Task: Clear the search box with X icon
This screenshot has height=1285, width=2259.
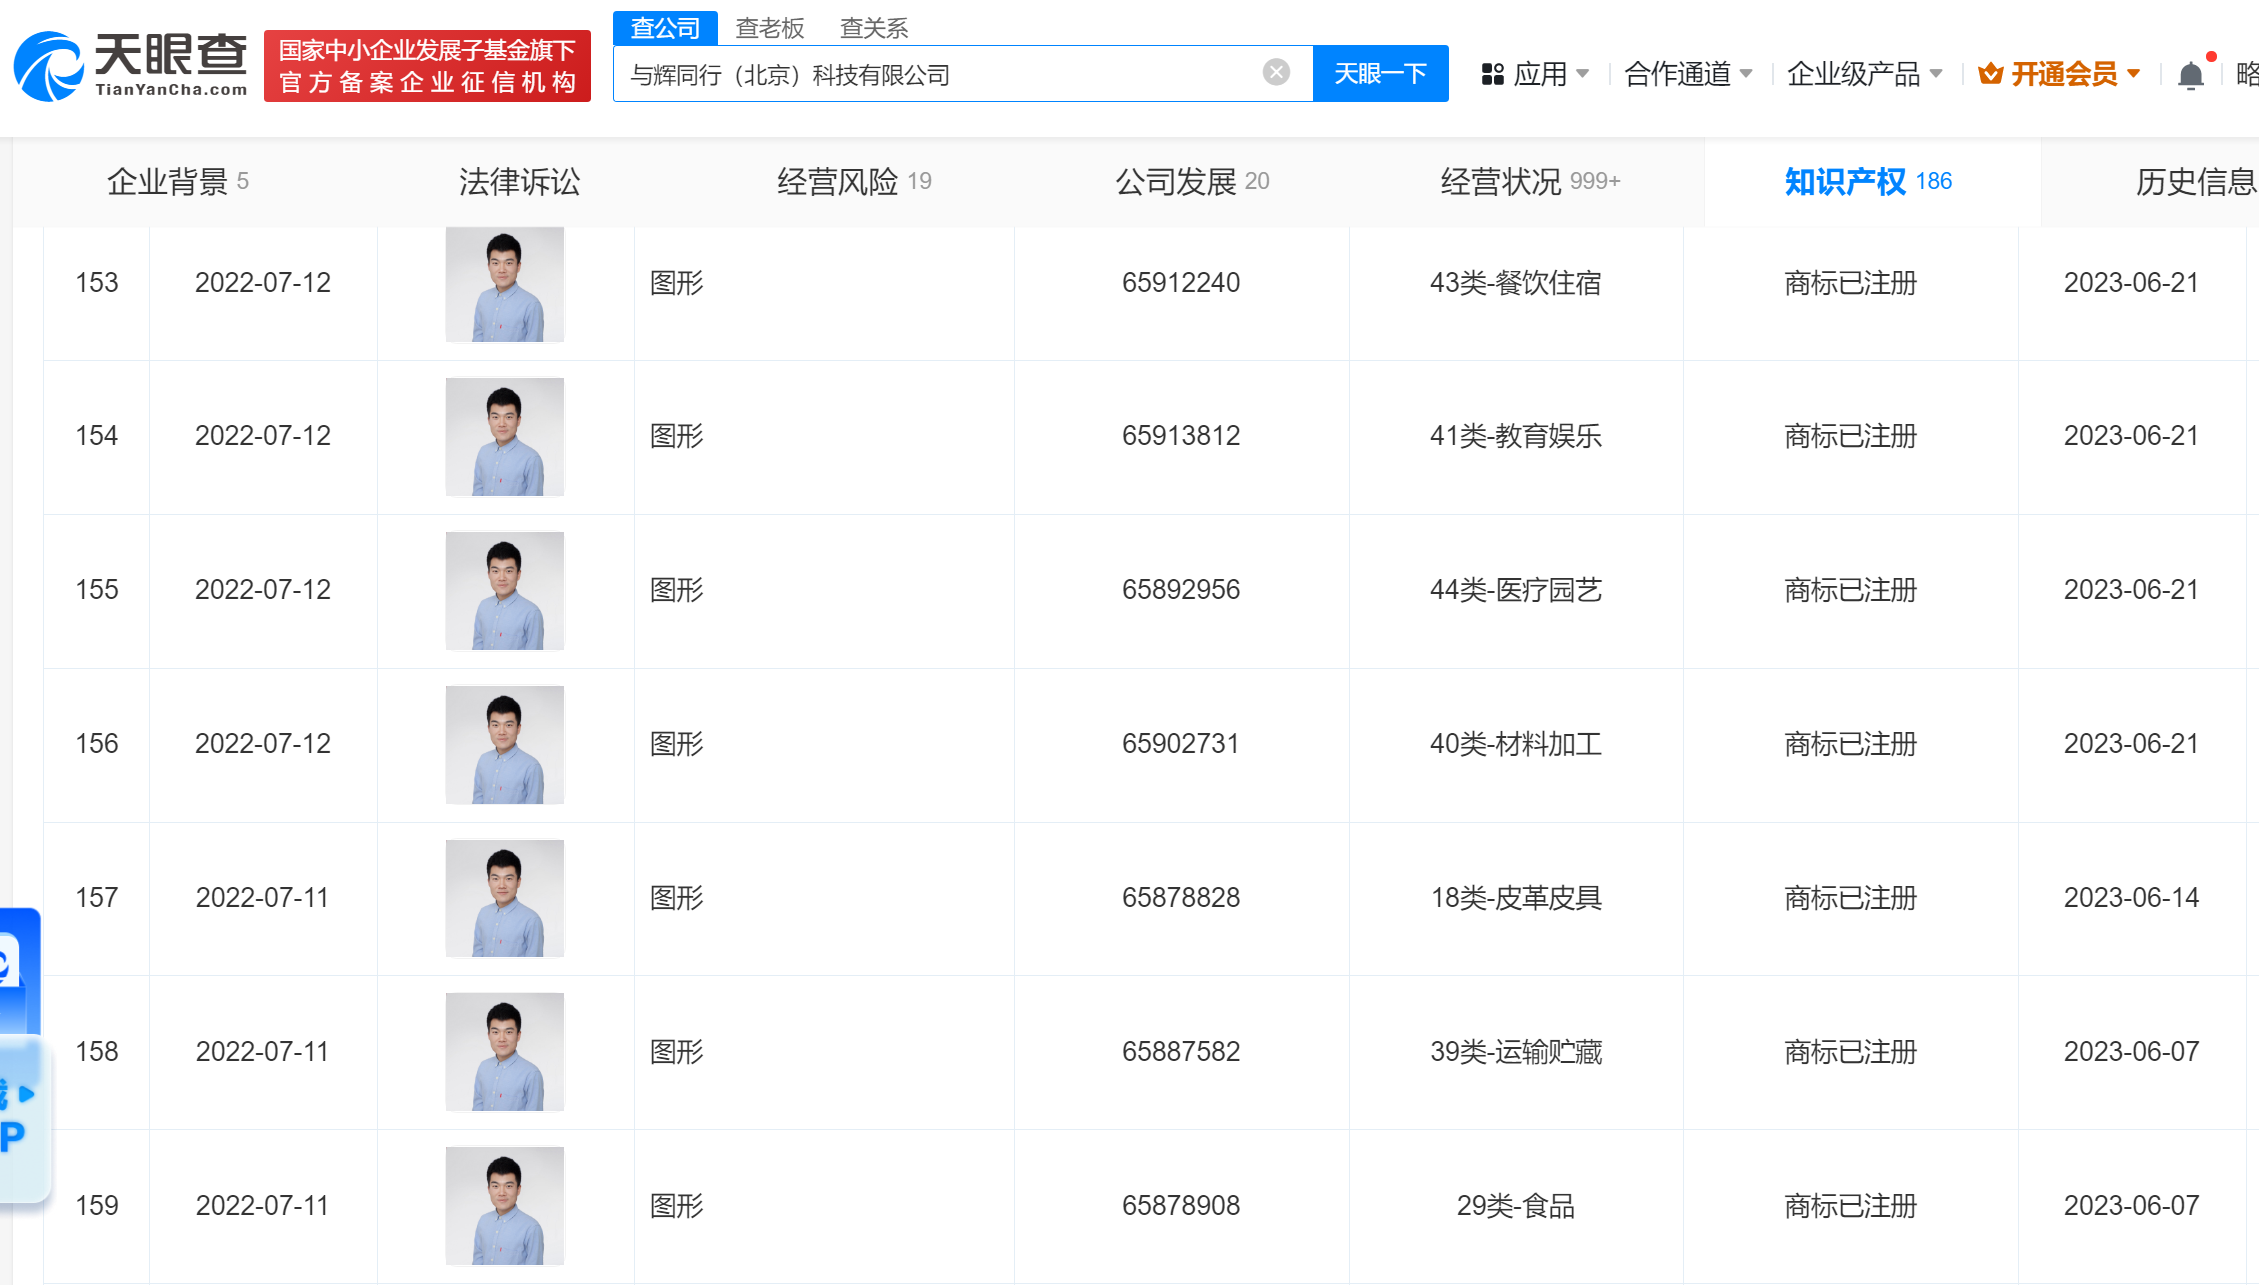Action: 1276,72
